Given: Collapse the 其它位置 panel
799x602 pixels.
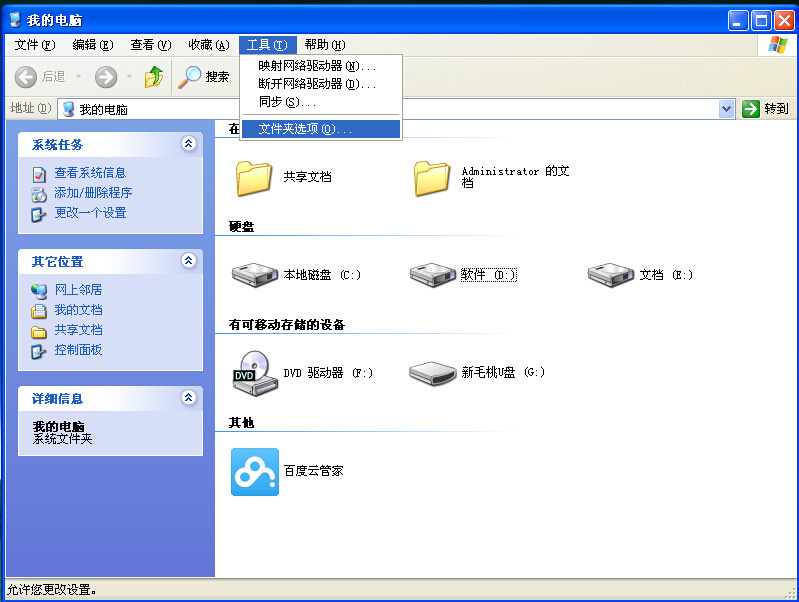Looking at the screenshot, I should point(189,260).
